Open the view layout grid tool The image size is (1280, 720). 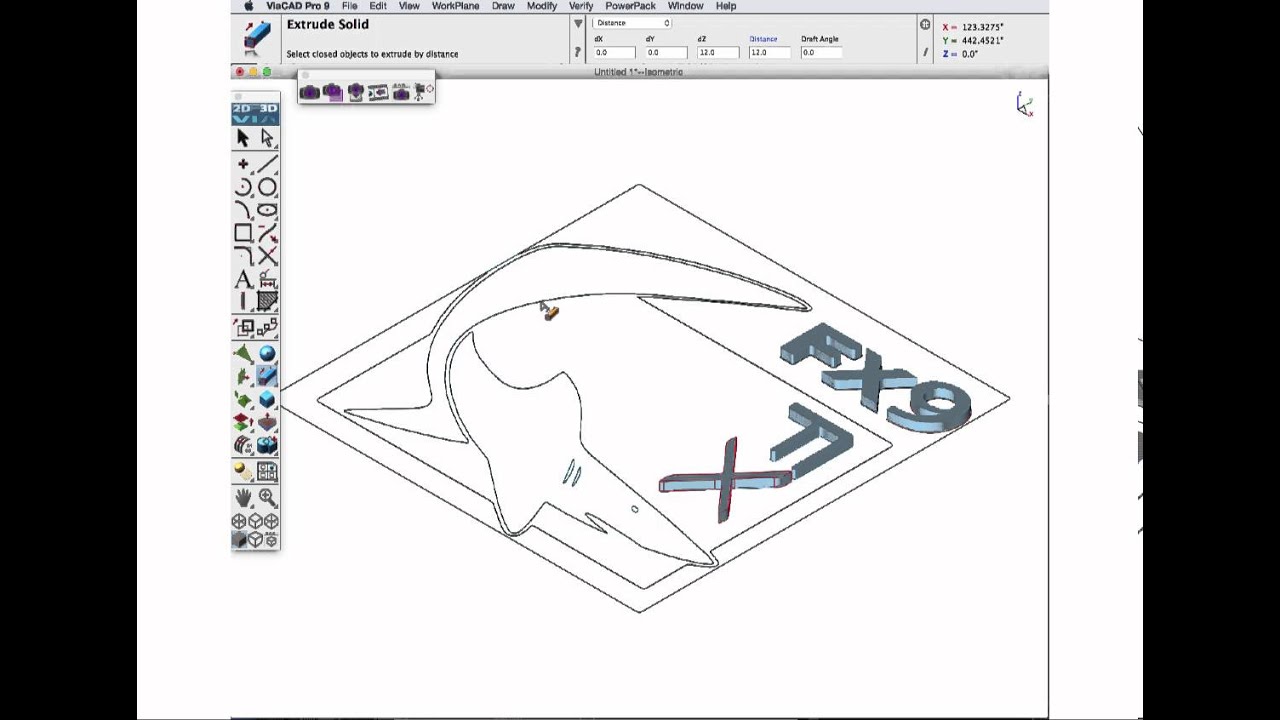coord(267,471)
